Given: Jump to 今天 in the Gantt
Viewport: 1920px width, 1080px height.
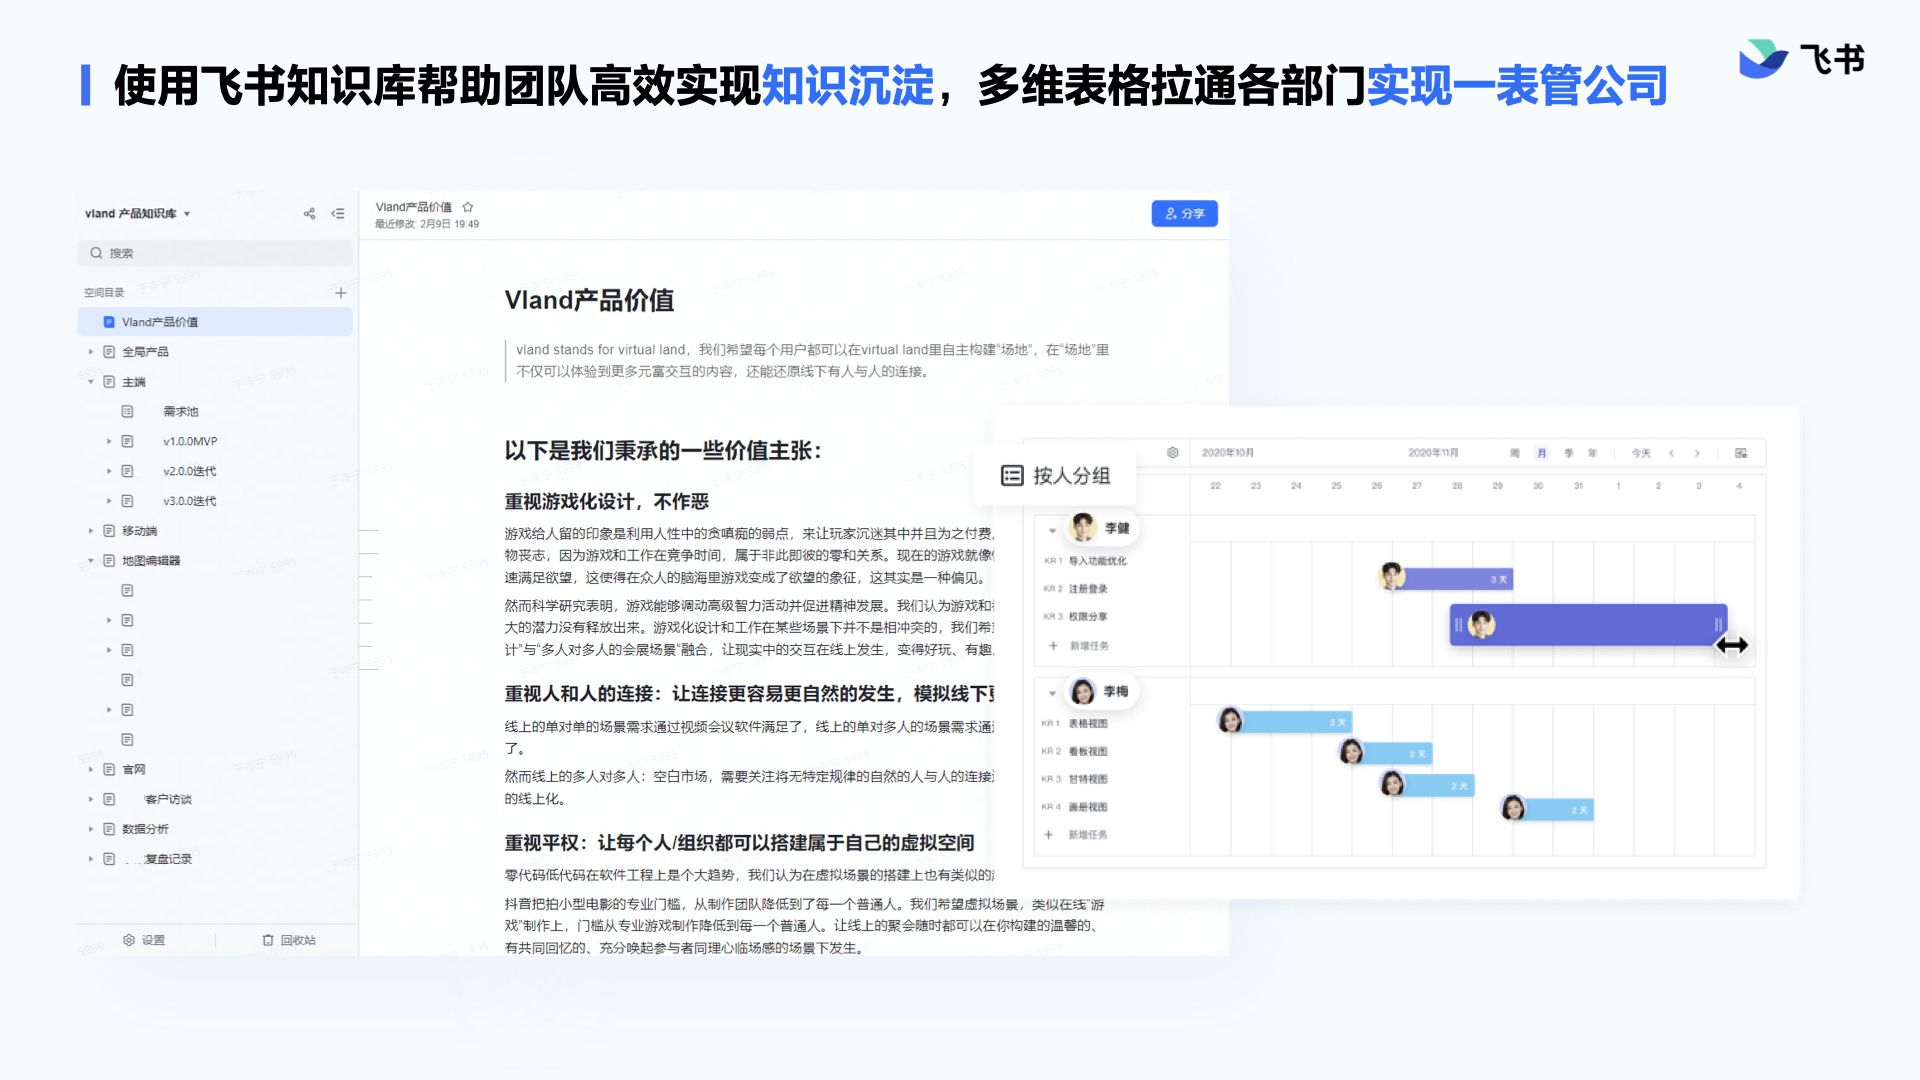Looking at the screenshot, I should 1641,453.
